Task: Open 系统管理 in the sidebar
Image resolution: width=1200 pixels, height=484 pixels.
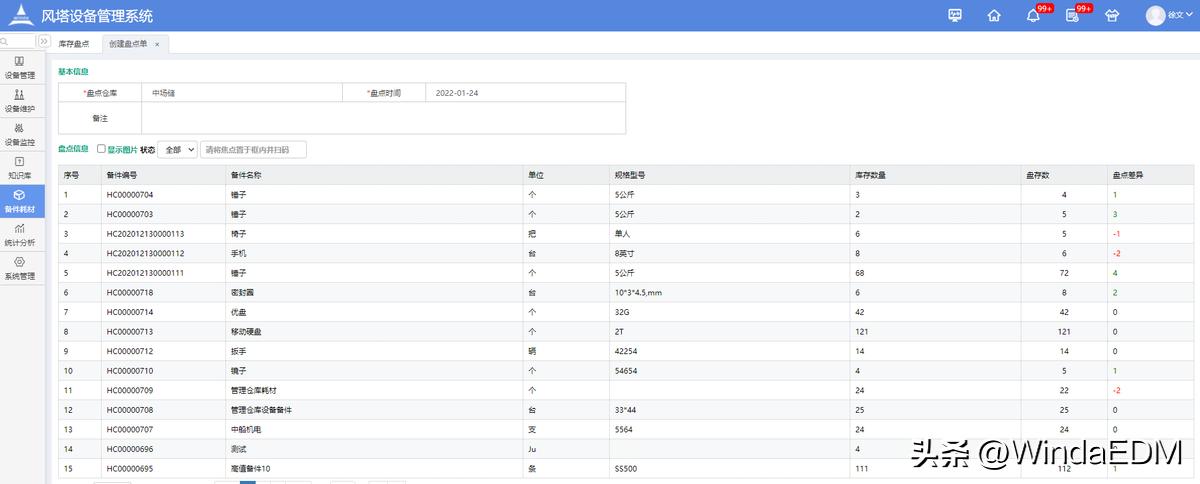Action: click(x=20, y=268)
